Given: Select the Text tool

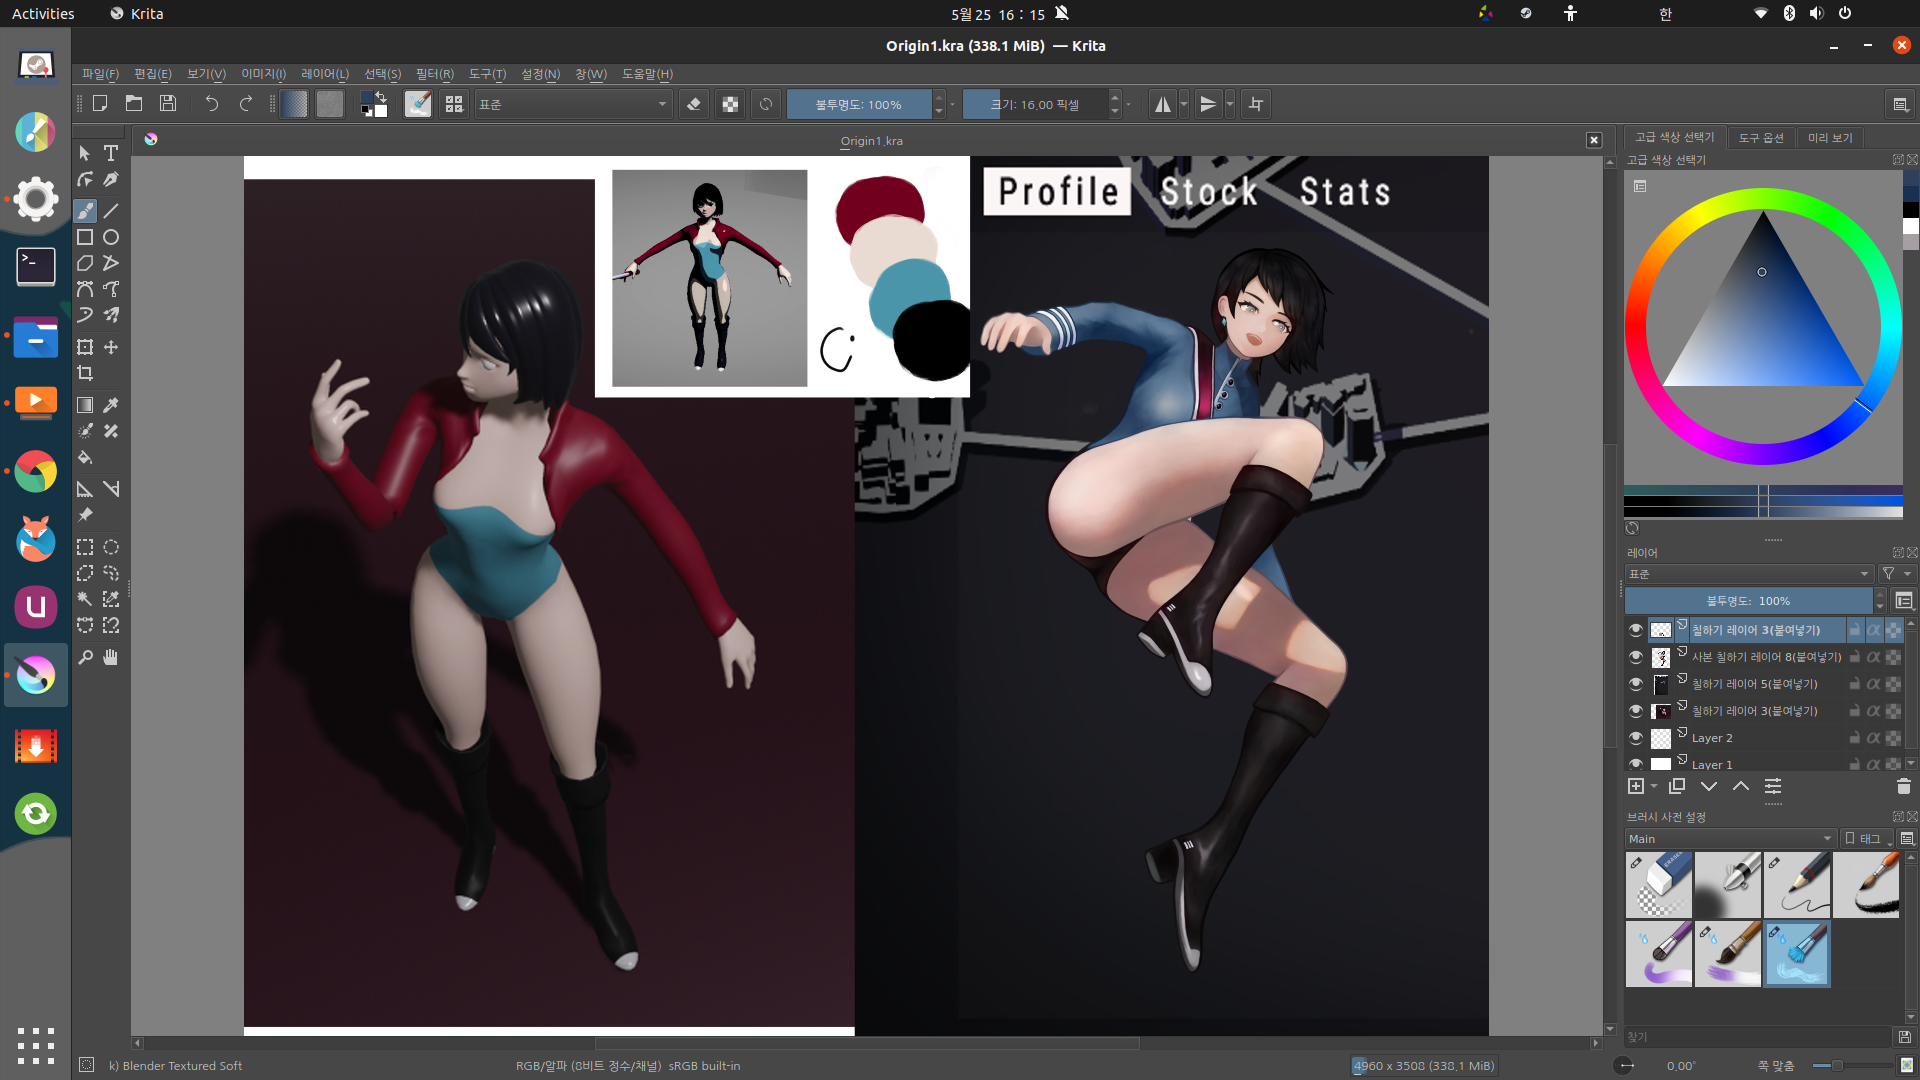Looking at the screenshot, I should [111, 153].
